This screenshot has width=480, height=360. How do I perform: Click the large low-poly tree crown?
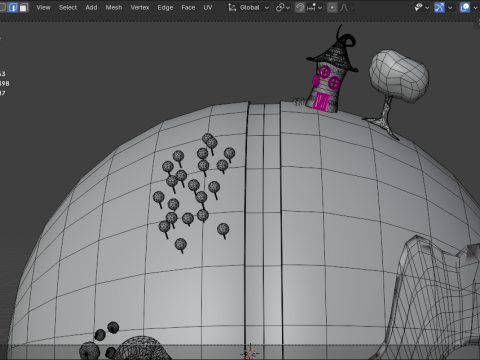[399, 76]
